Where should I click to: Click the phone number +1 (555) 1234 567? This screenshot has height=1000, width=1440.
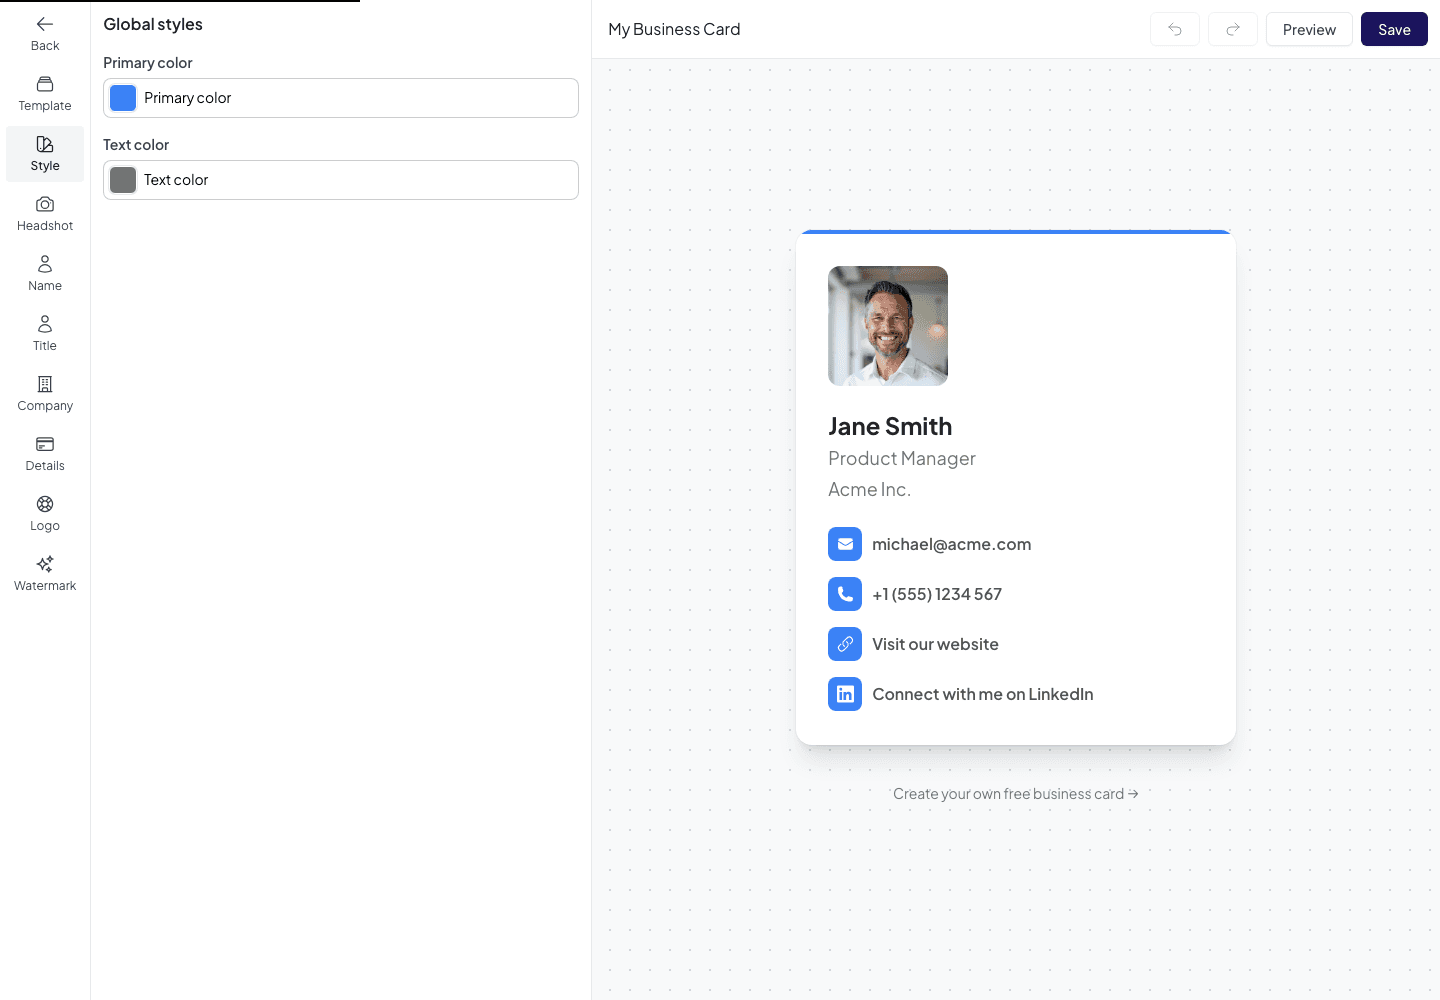point(937,594)
